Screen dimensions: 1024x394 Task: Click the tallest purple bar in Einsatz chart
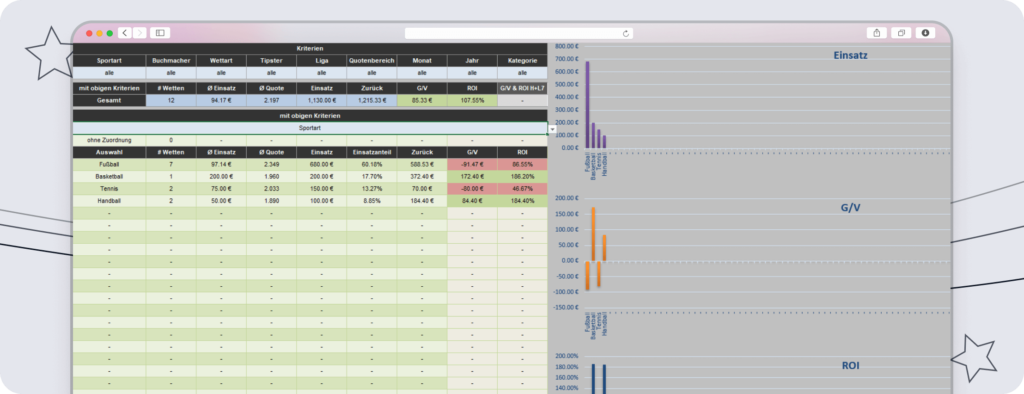click(x=587, y=105)
